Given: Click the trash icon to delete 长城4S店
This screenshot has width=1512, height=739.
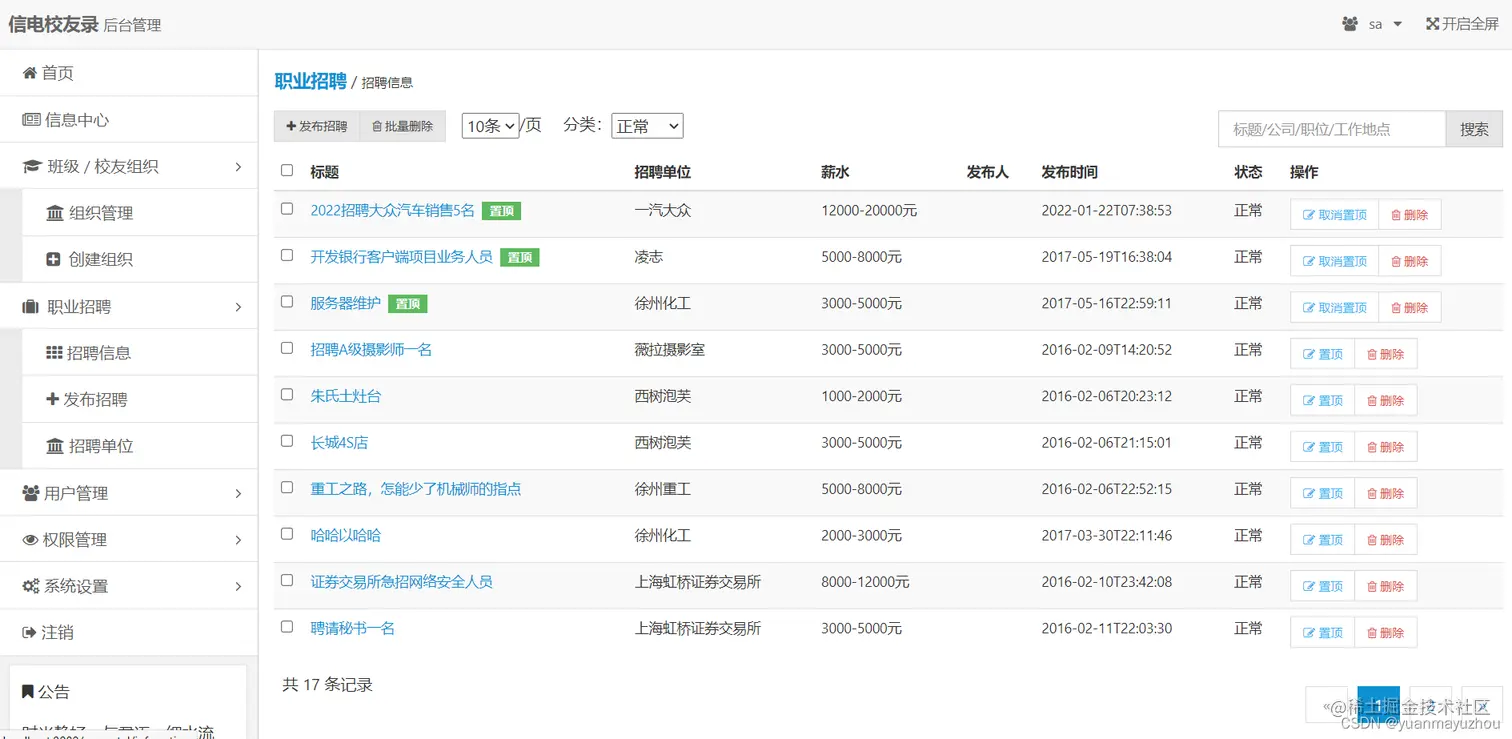Looking at the screenshot, I should tap(1372, 448).
